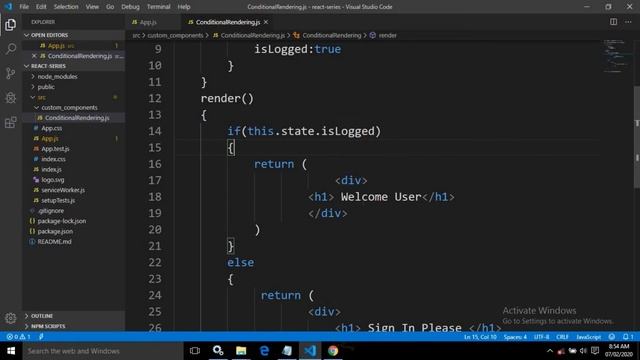
Task: Open the View menu
Action: pyautogui.click(x=92, y=7)
